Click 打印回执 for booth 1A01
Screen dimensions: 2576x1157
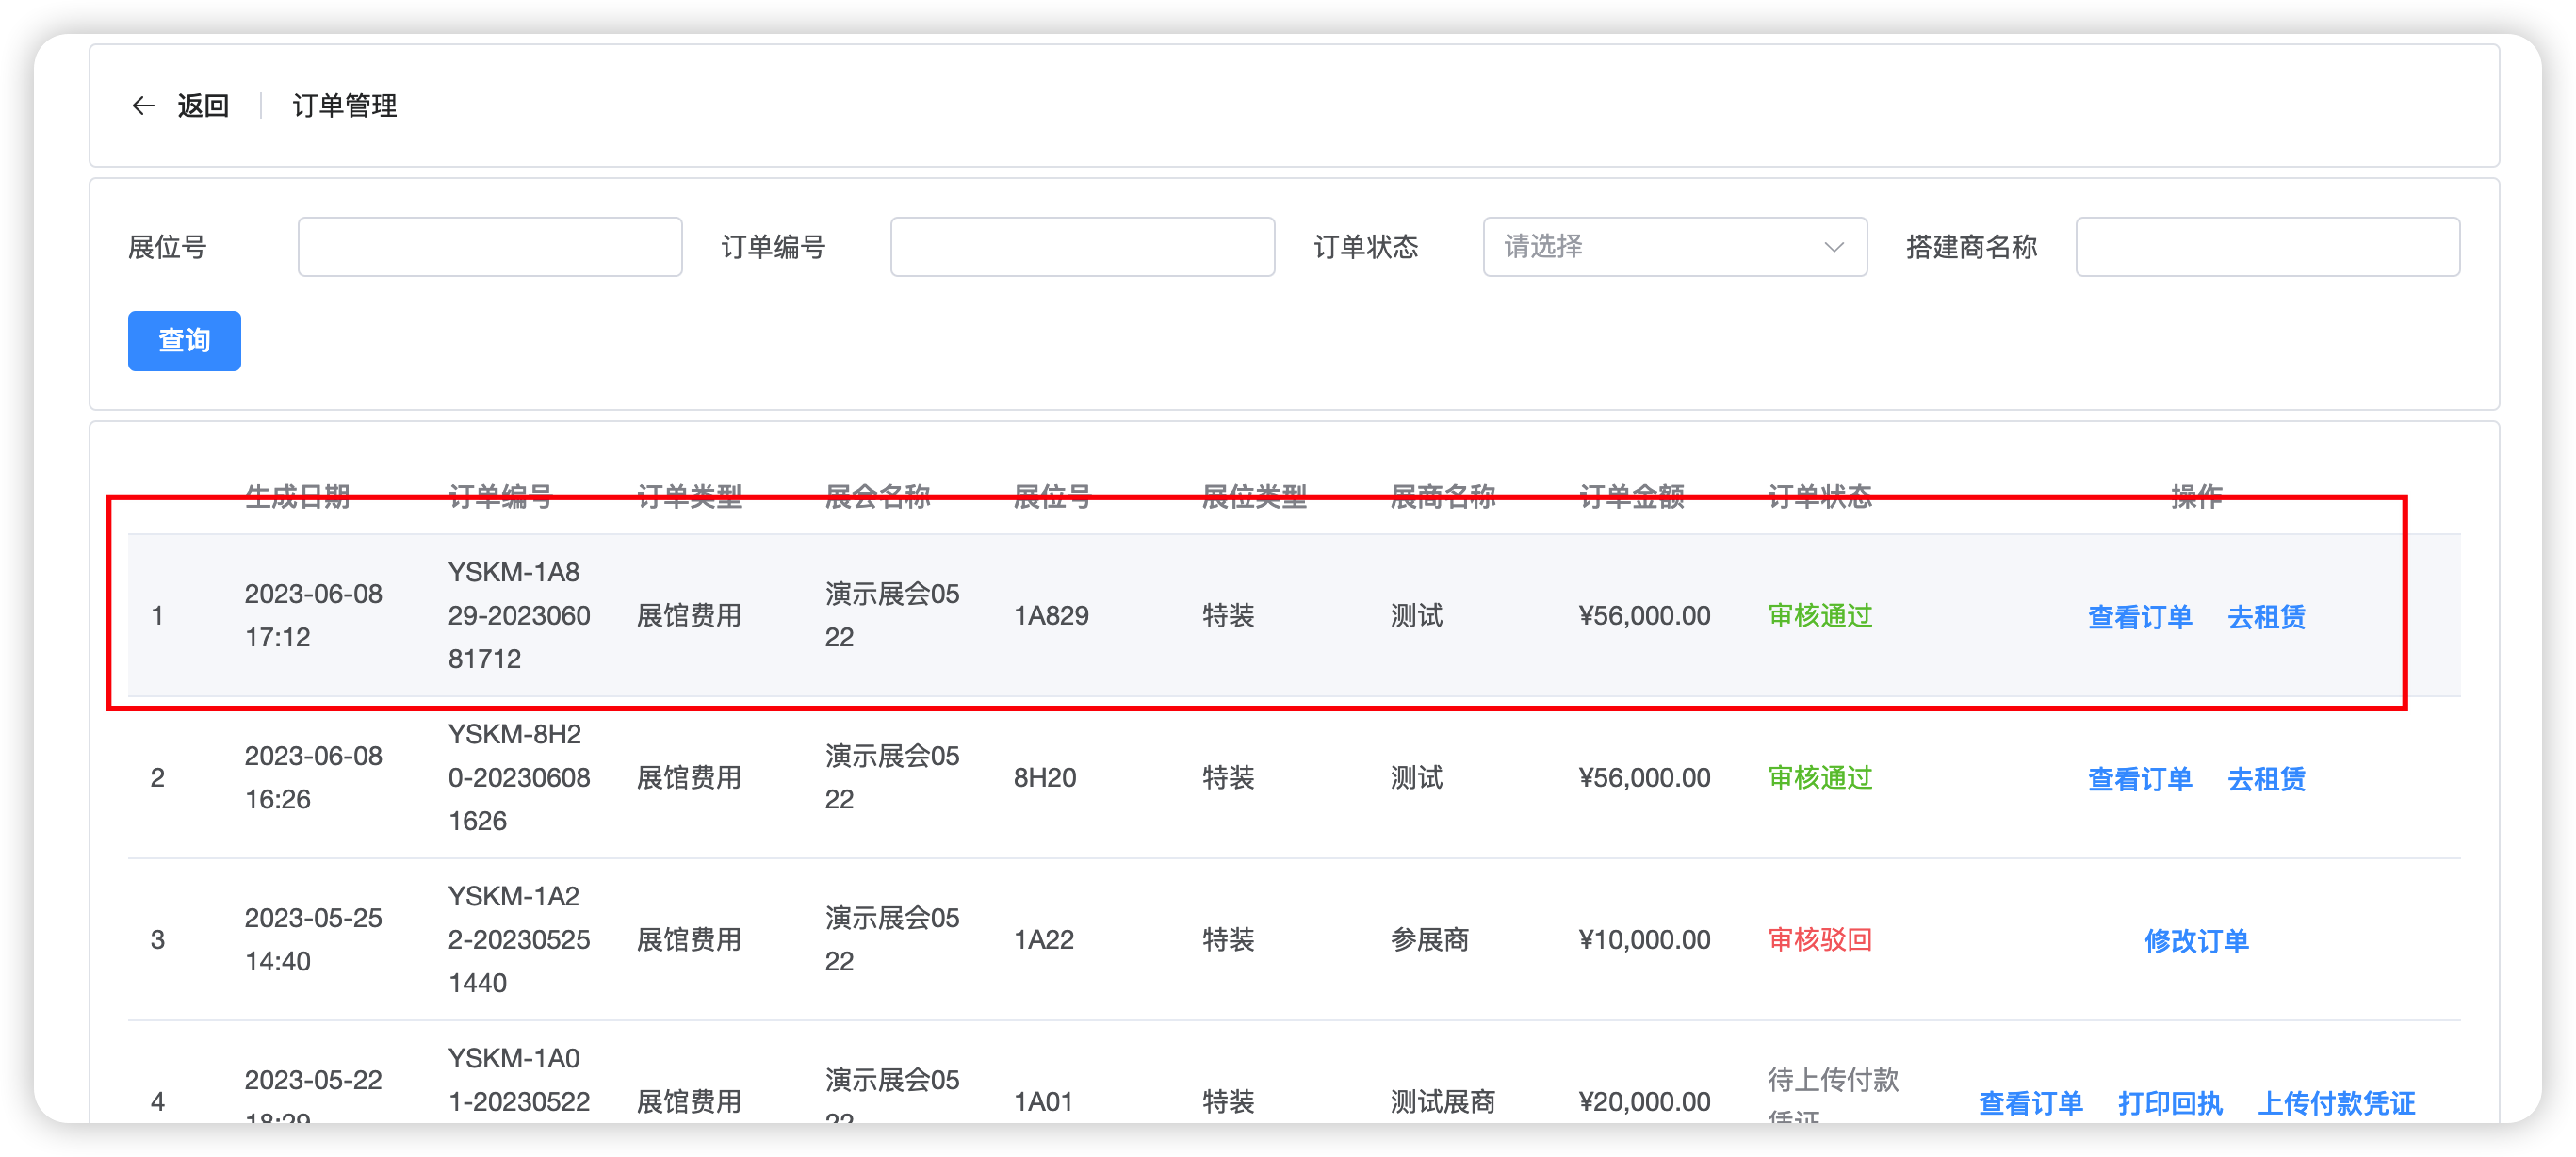point(2170,1103)
